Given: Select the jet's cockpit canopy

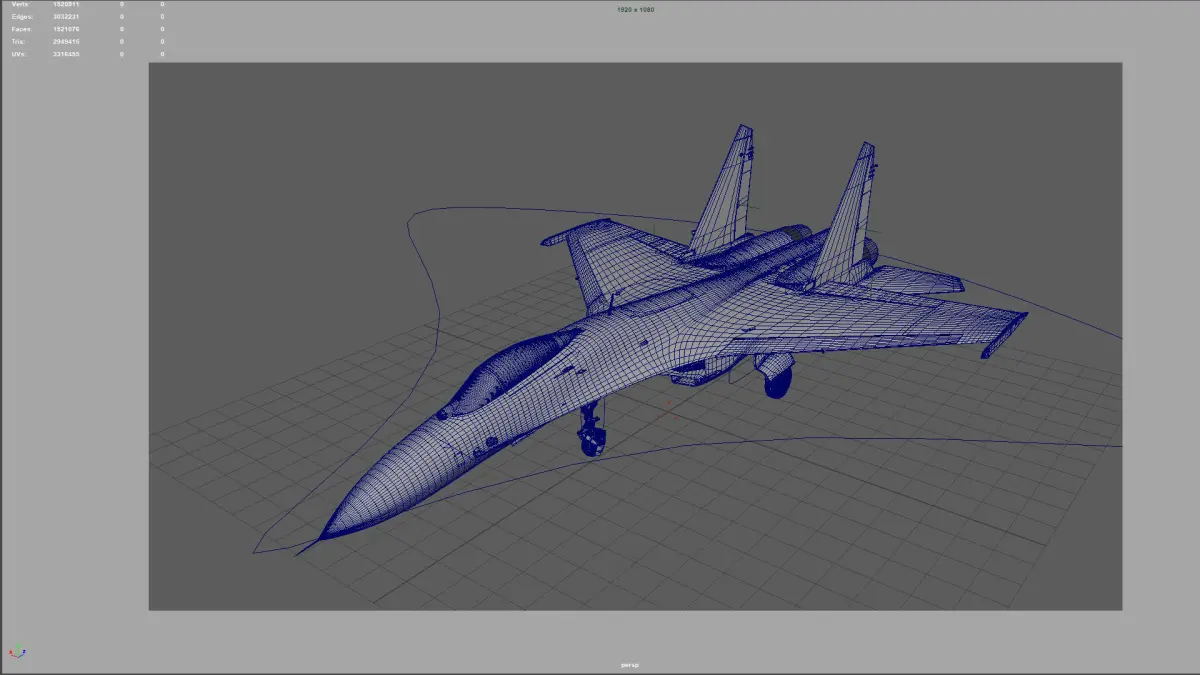Looking at the screenshot, I should point(510,372).
